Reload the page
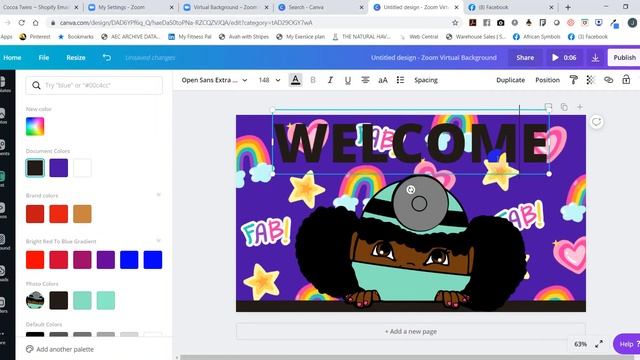640x360 pixels. [22, 23]
